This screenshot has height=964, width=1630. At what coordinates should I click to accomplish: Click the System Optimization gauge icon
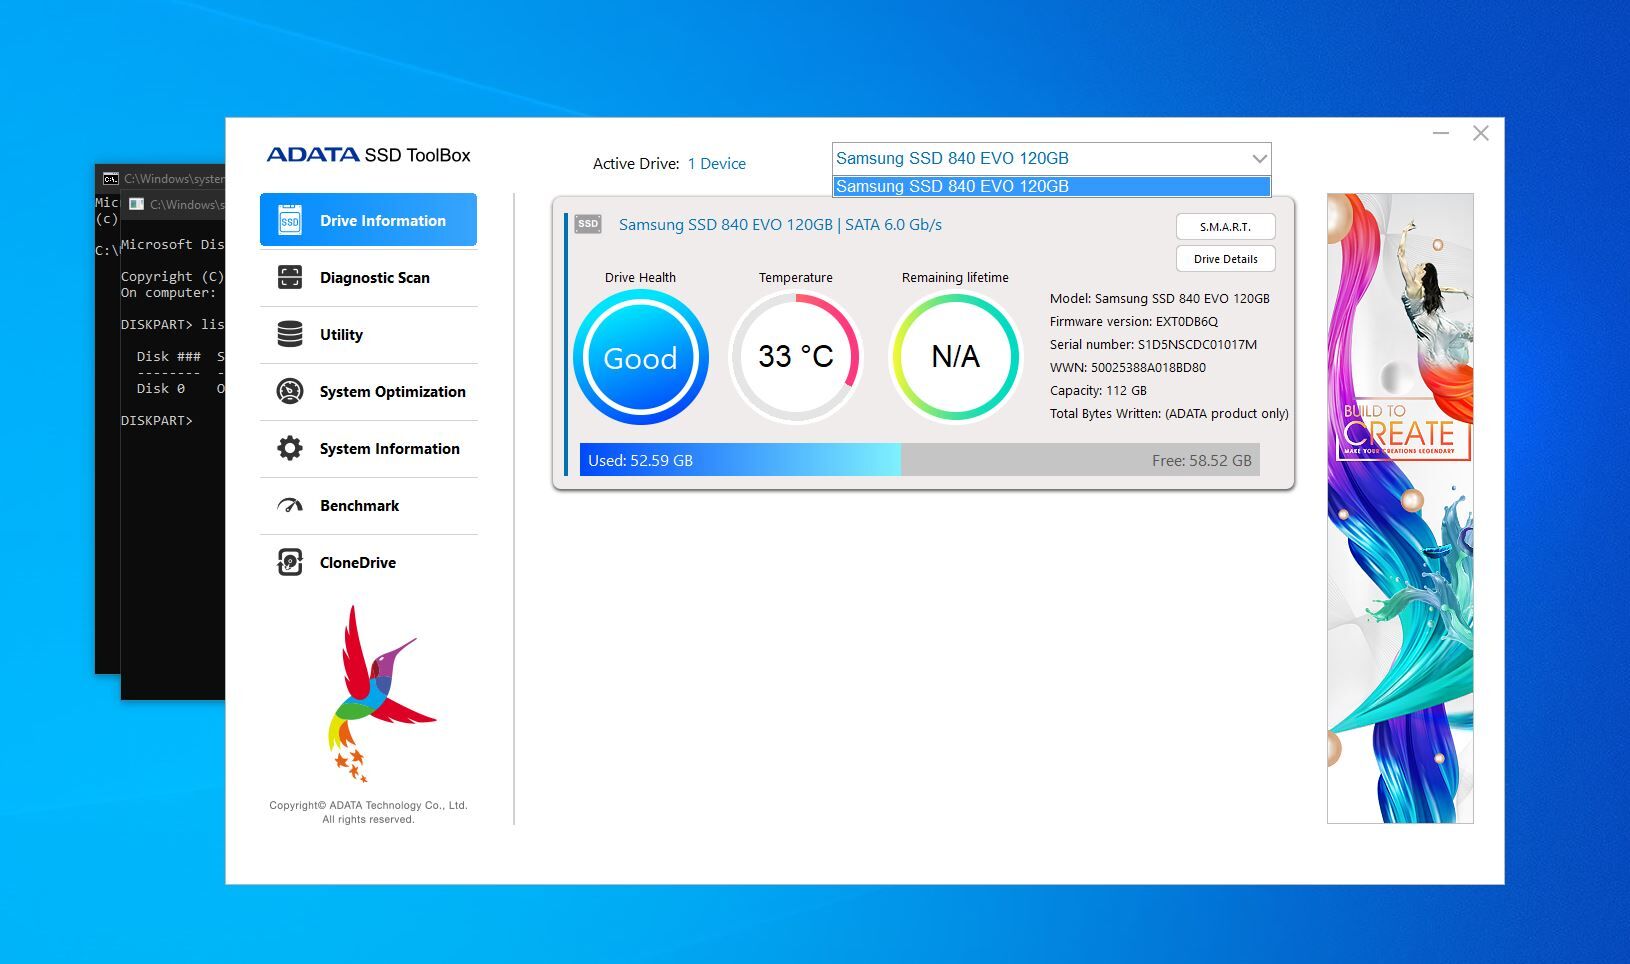(290, 391)
